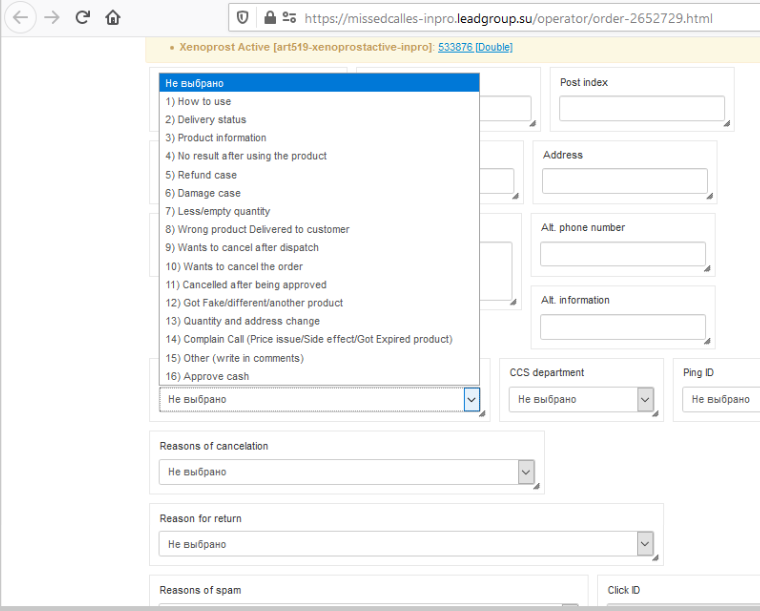
Task: Click the Alt. information field
Action: tap(623, 327)
